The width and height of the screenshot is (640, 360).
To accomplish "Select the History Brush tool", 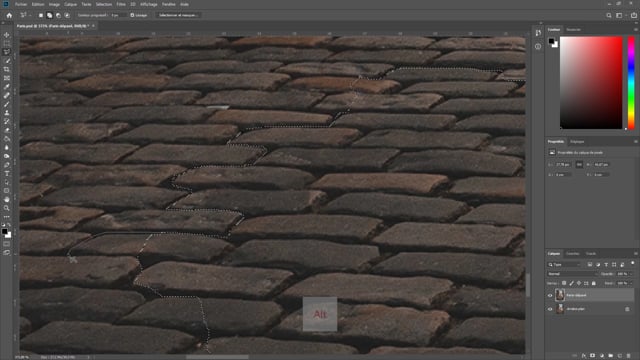I will coord(7,121).
